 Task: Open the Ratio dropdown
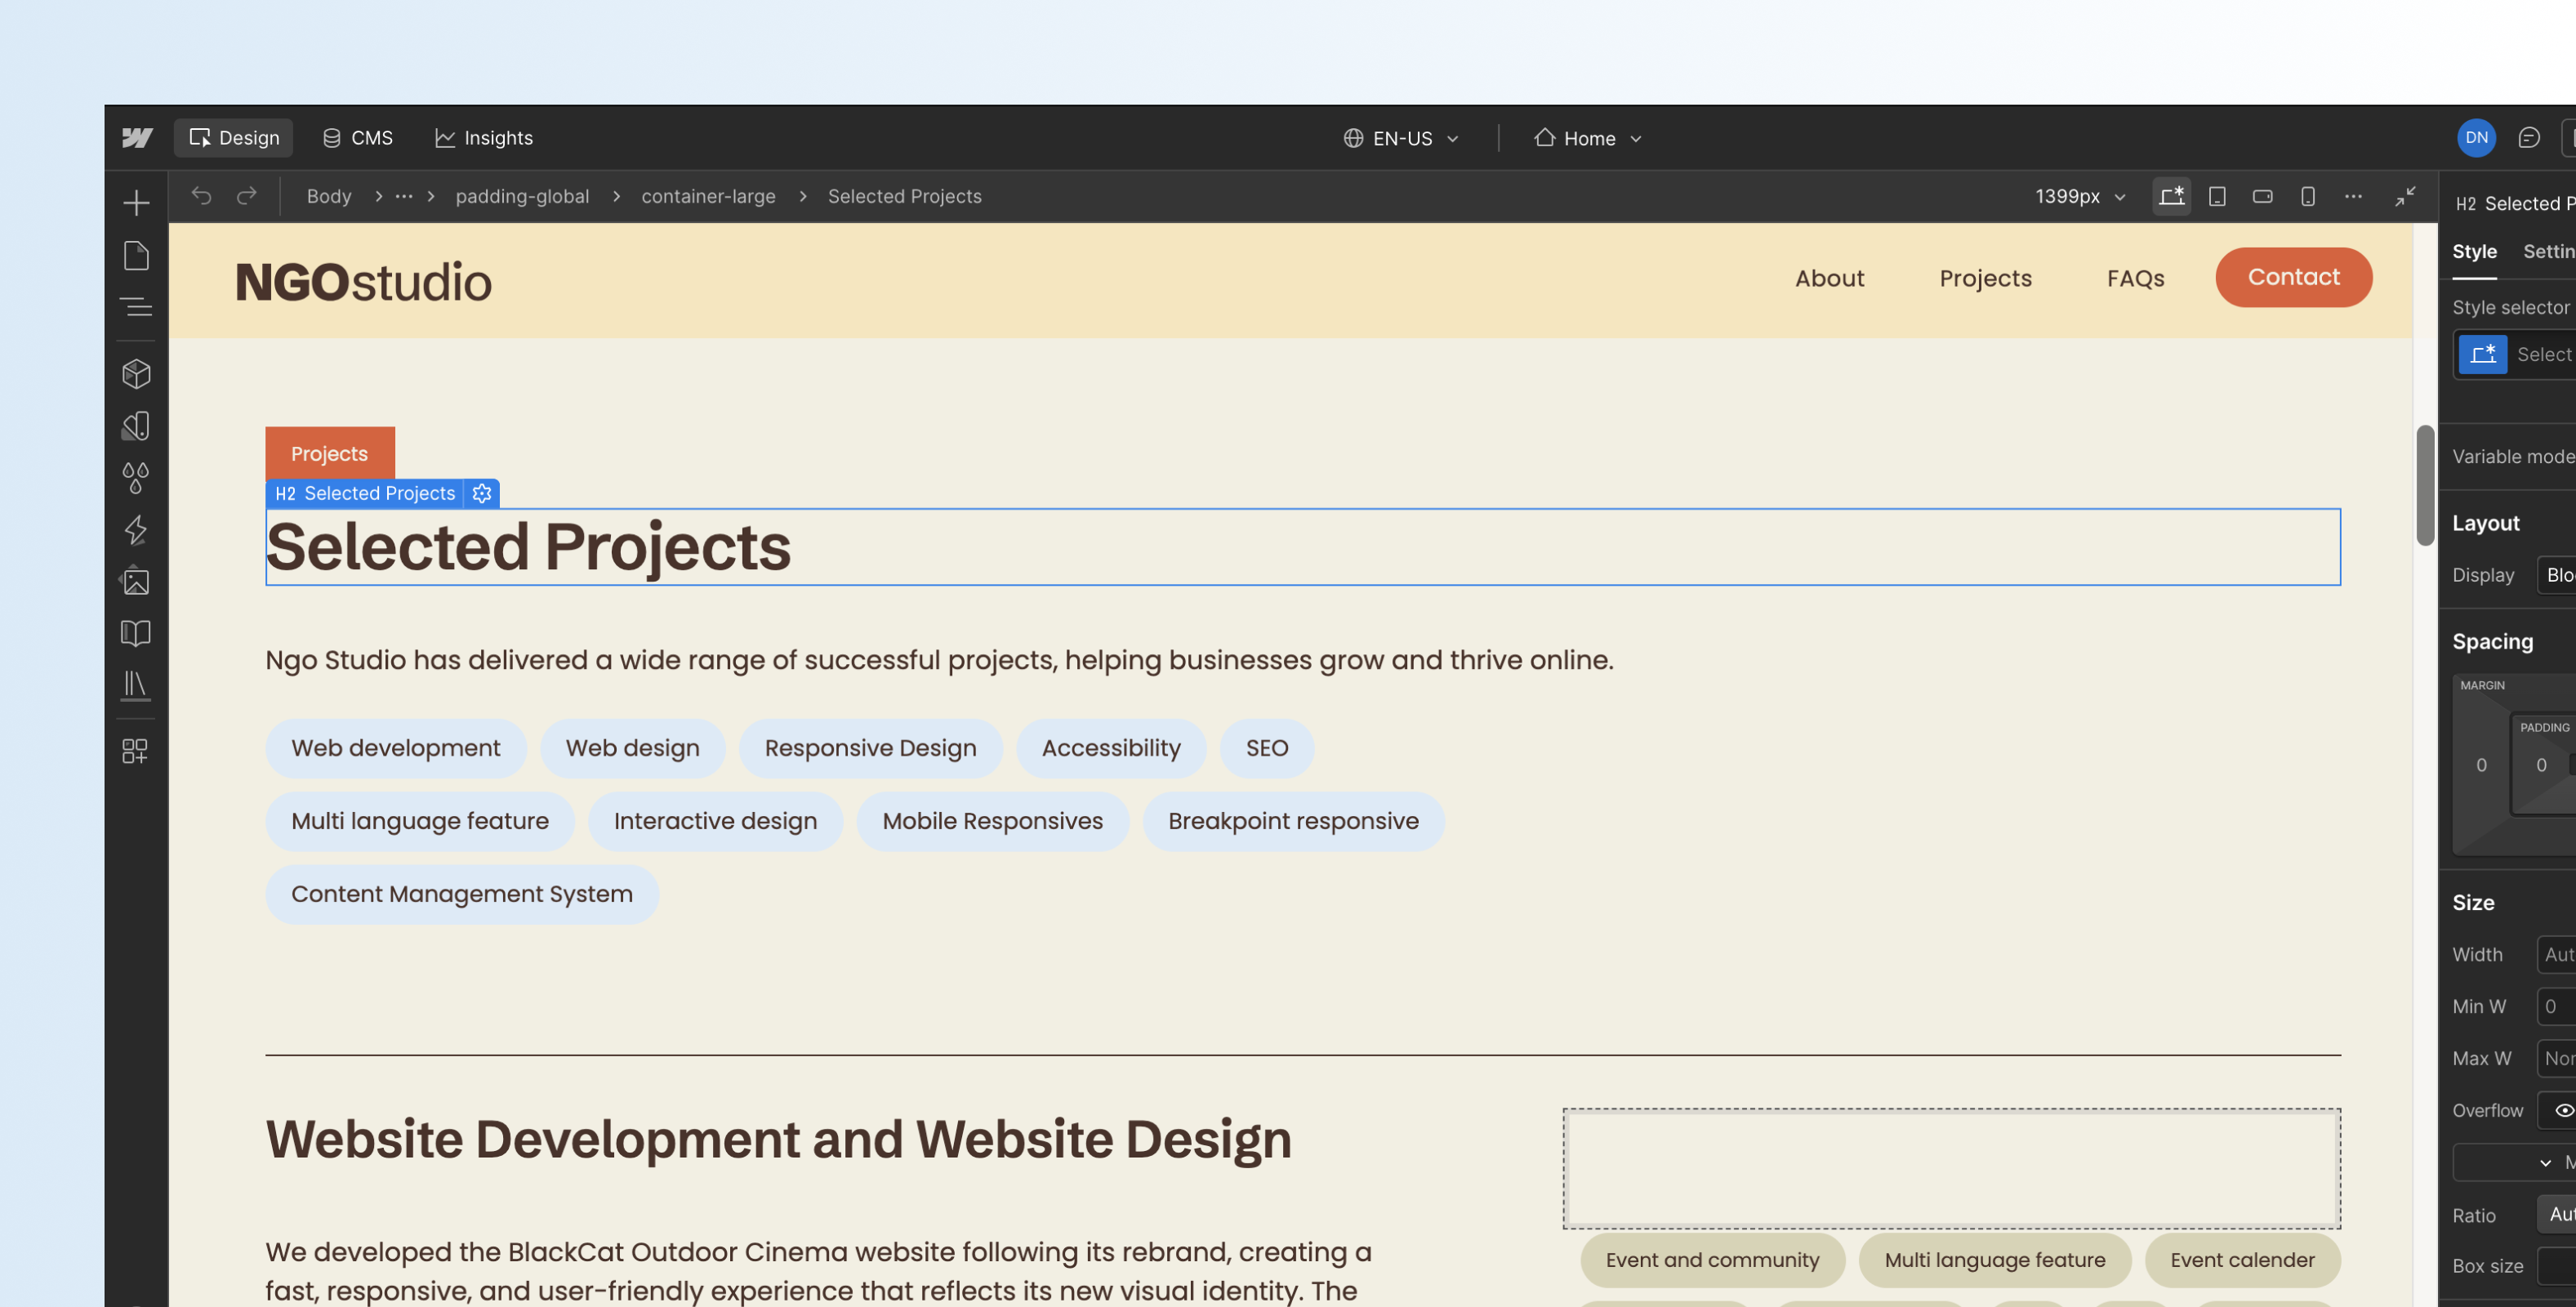pos(2557,1214)
